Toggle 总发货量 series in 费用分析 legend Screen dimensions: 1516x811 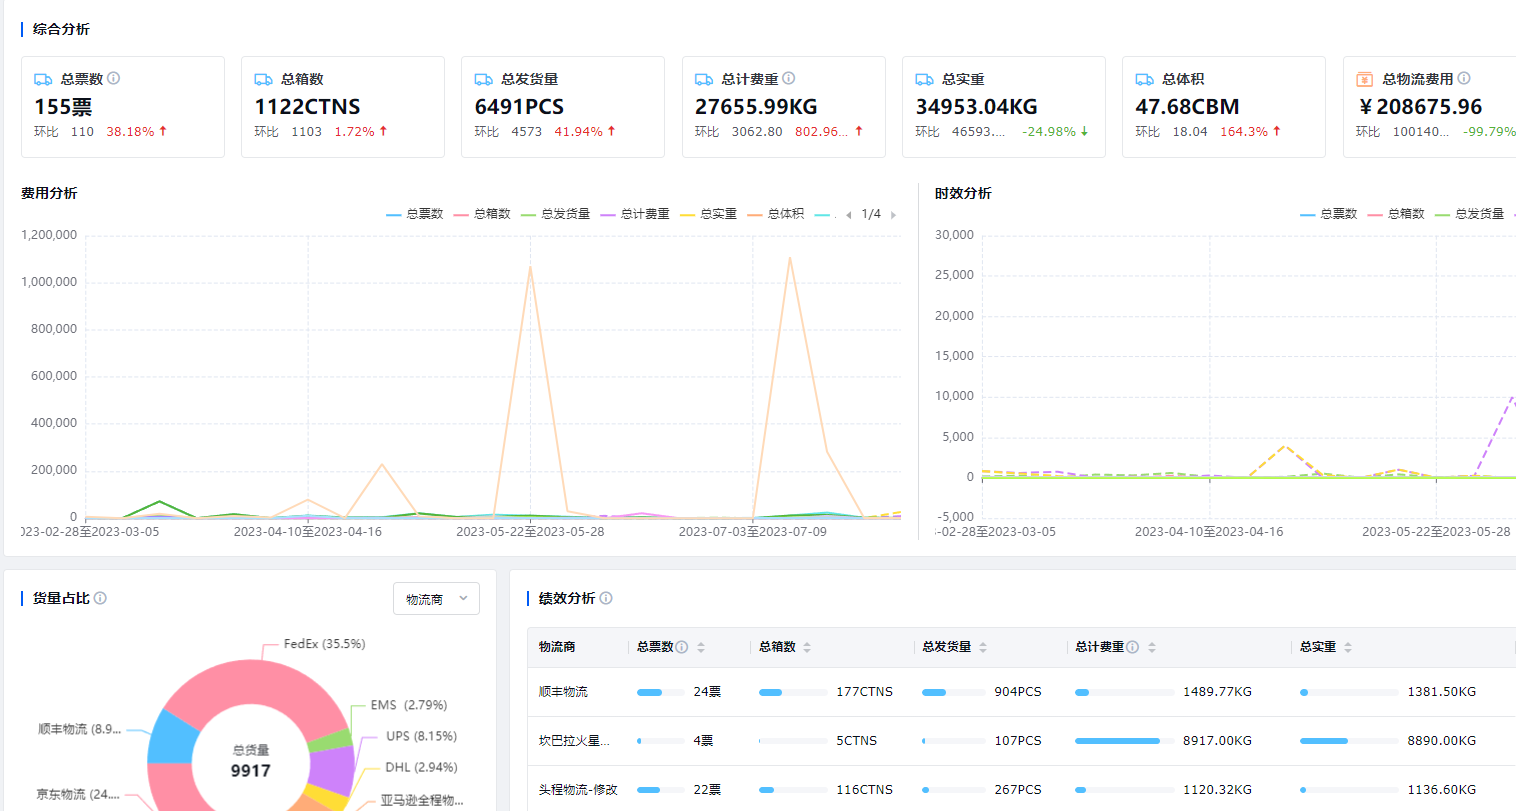(x=555, y=214)
